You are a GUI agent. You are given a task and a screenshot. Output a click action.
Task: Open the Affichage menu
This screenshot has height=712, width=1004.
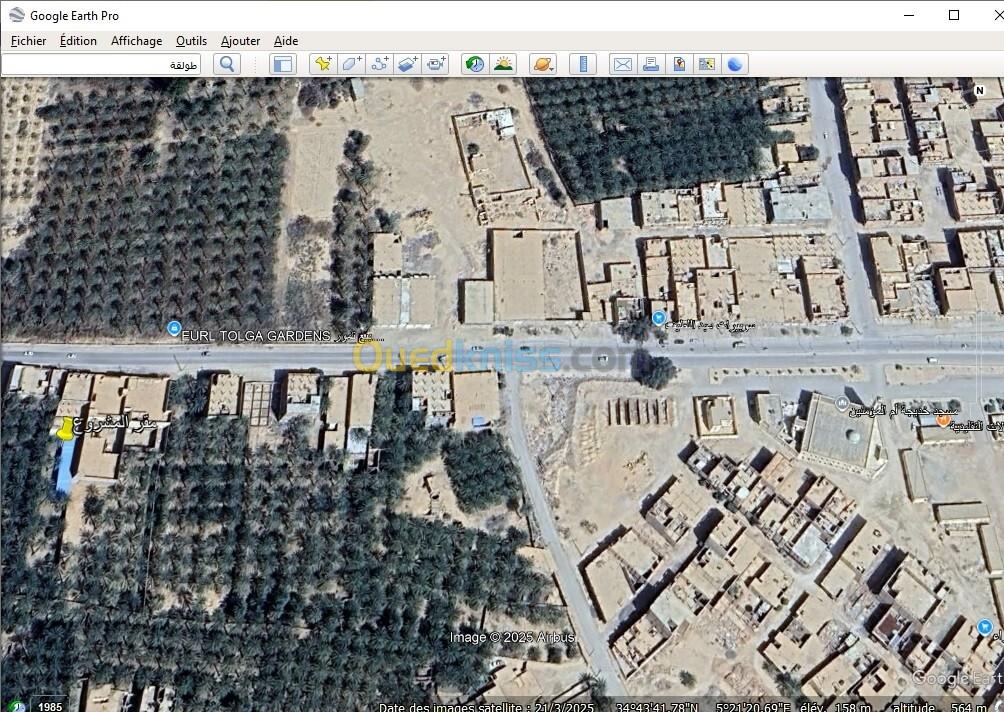(x=136, y=41)
